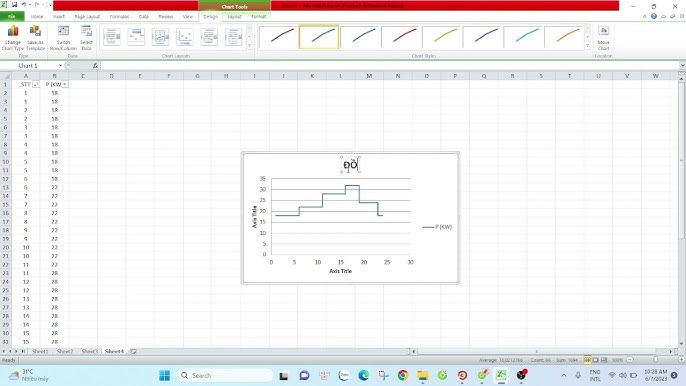Viewport: 686px width, 386px height.
Task: Open the Select Data dialog
Action: pyautogui.click(x=86, y=38)
